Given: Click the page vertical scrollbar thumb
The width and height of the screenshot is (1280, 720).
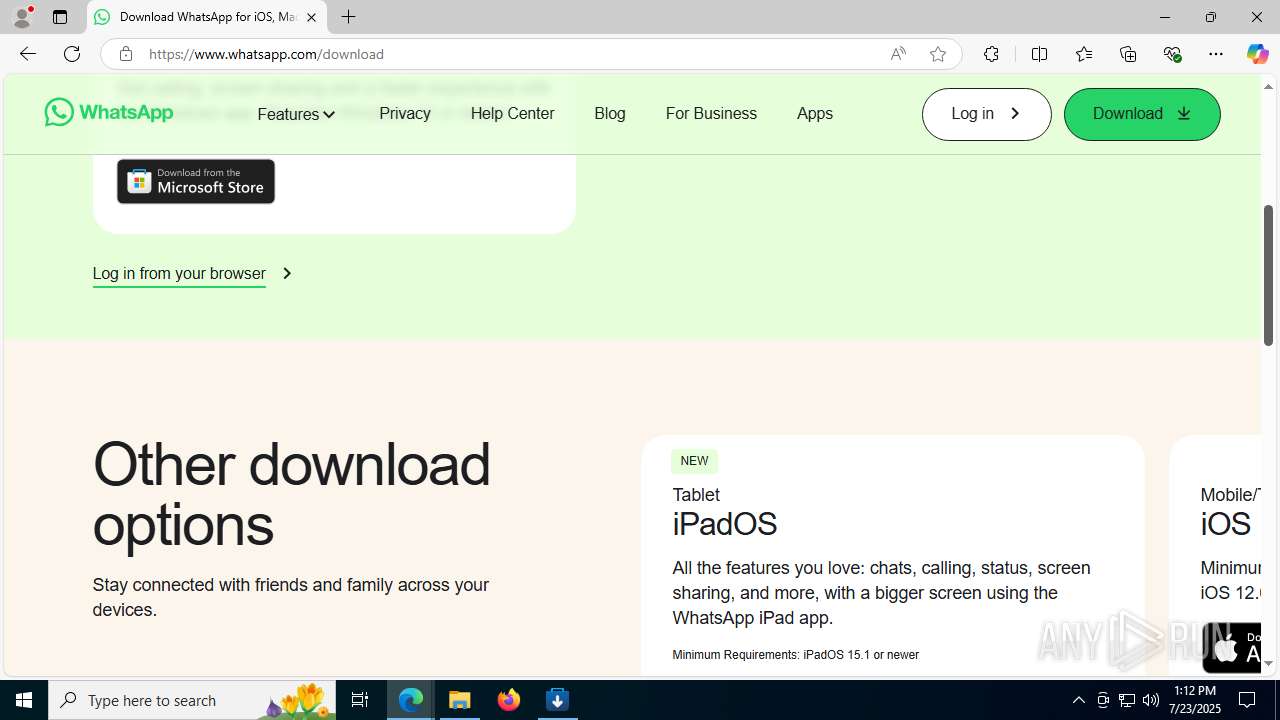Looking at the screenshot, I should pos(1268,276).
